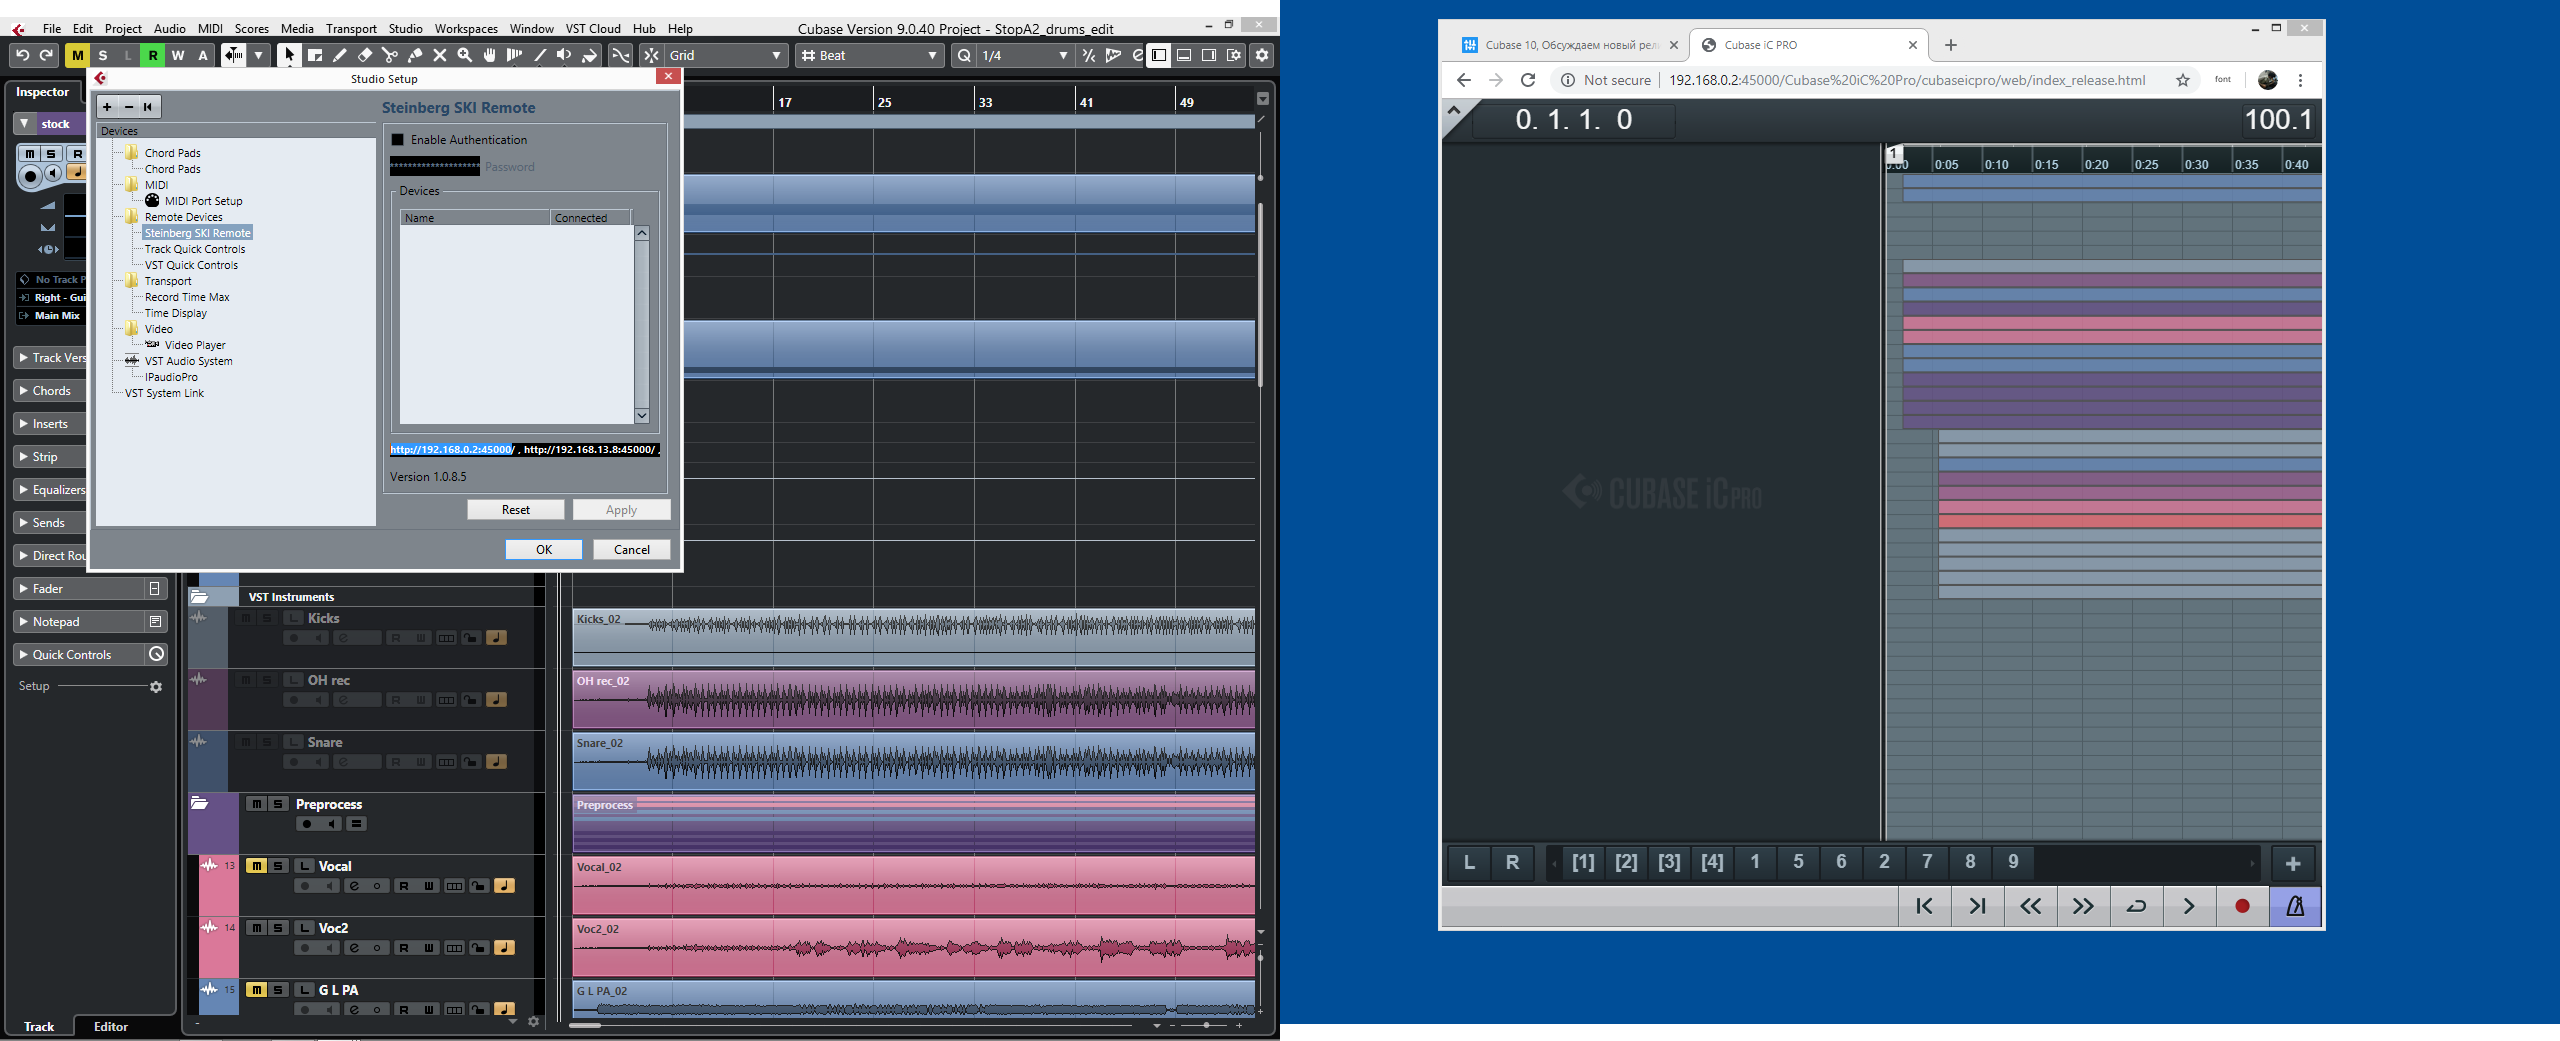Toggle cycle loop in Cubase iC Pro
Viewport: 2560px width, 1041px height.
coord(2136,906)
